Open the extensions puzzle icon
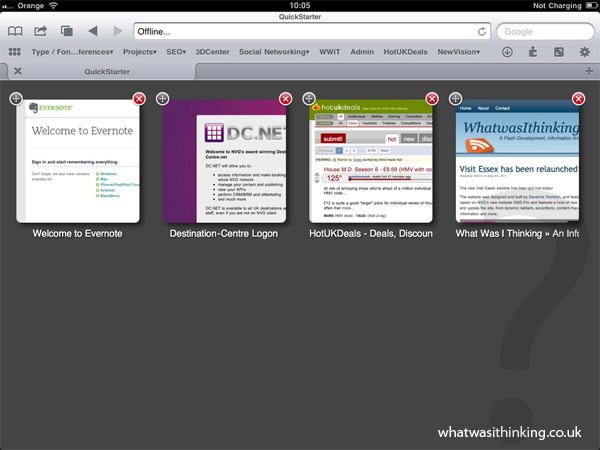 coord(533,52)
